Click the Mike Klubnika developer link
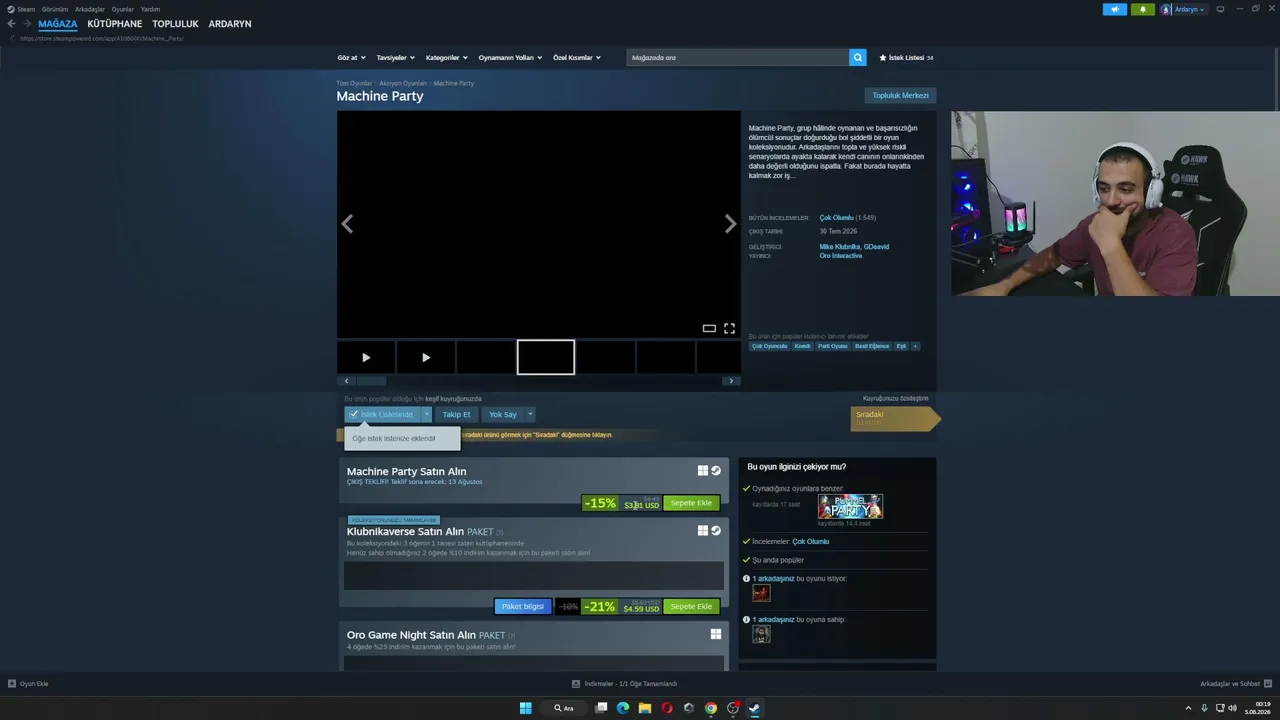 click(839, 247)
